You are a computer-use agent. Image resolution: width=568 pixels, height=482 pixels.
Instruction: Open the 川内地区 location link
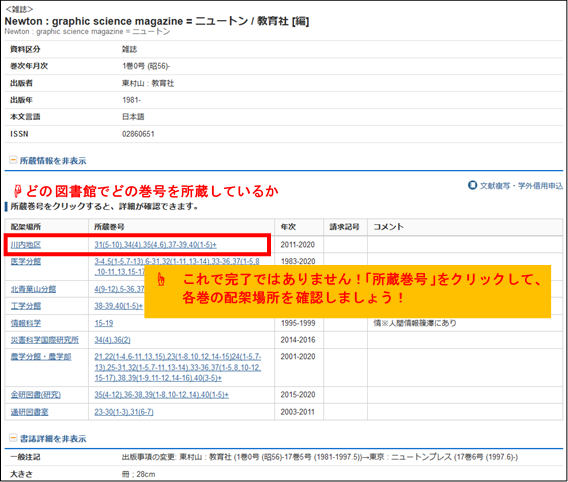26,245
